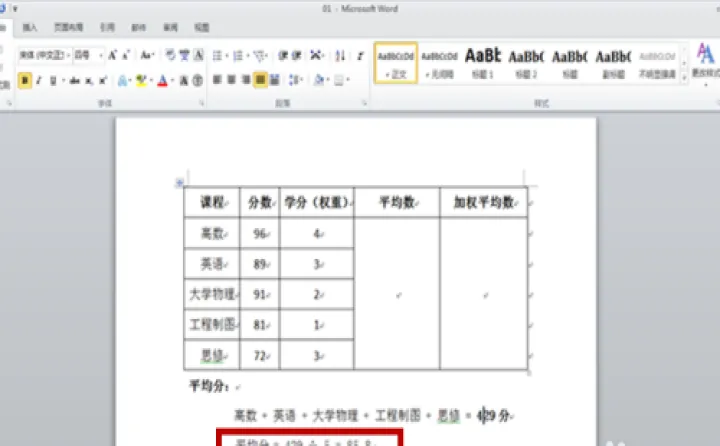Click the Sort A-Z icon
Image resolution: width=720 pixels, height=446 pixels.
point(340,56)
